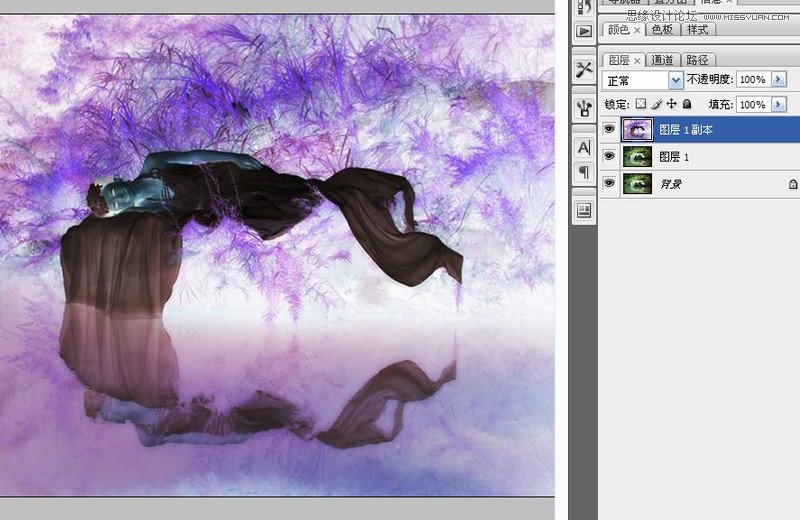
Task: Close the 颜色 tab with its x
Action: tap(637, 31)
